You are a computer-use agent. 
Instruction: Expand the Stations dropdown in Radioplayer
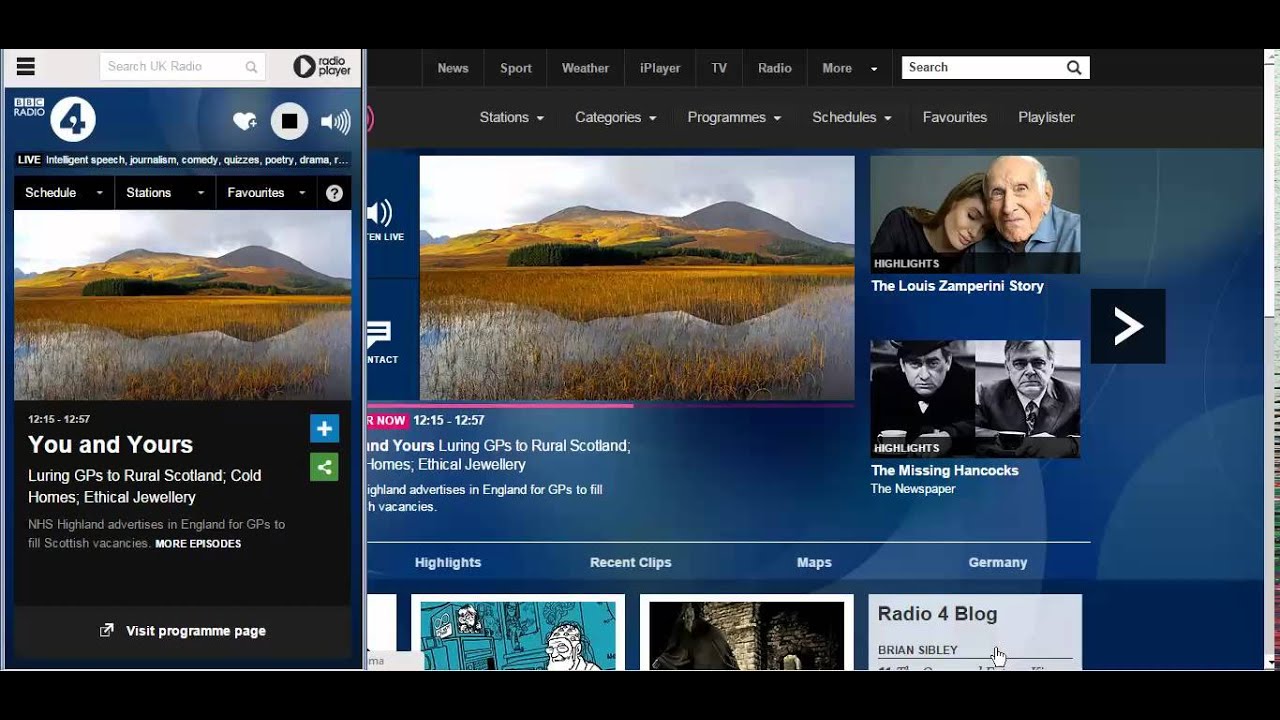click(166, 193)
